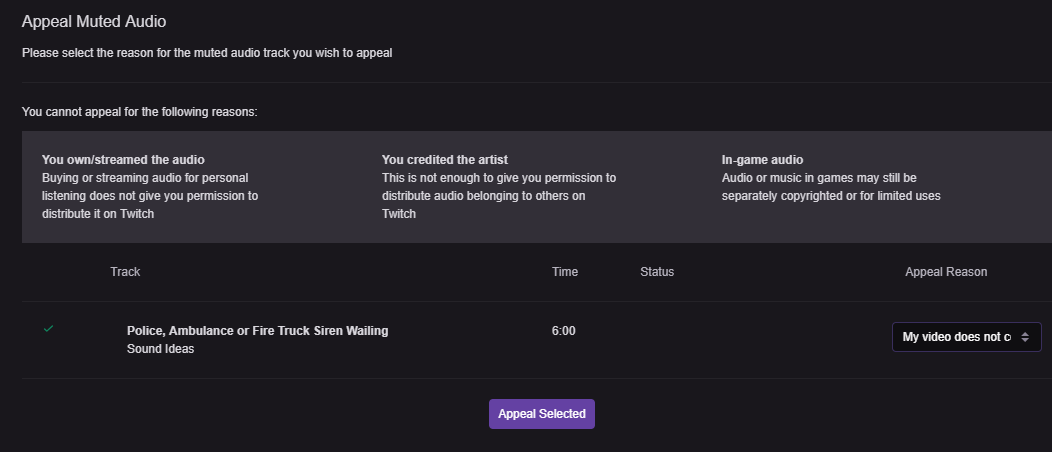
Task: Click the Track column header
Action: click(x=125, y=272)
